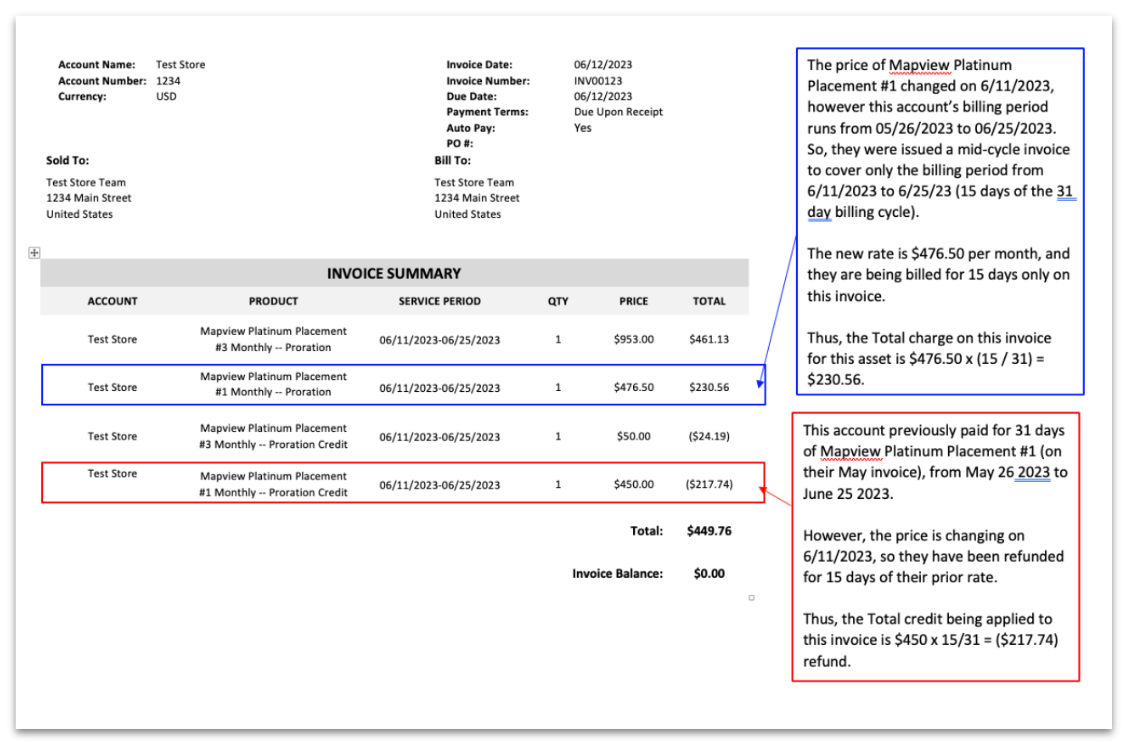Click the 'Account Number:' label
Screen dimensions: 1132x743
(102, 81)
